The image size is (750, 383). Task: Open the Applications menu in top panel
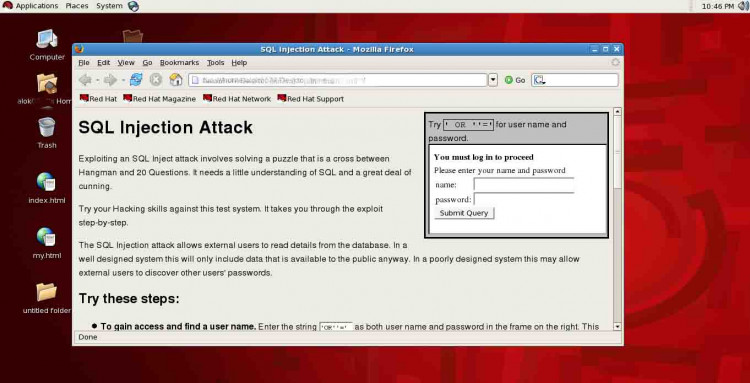pyautogui.click(x=37, y=6)
